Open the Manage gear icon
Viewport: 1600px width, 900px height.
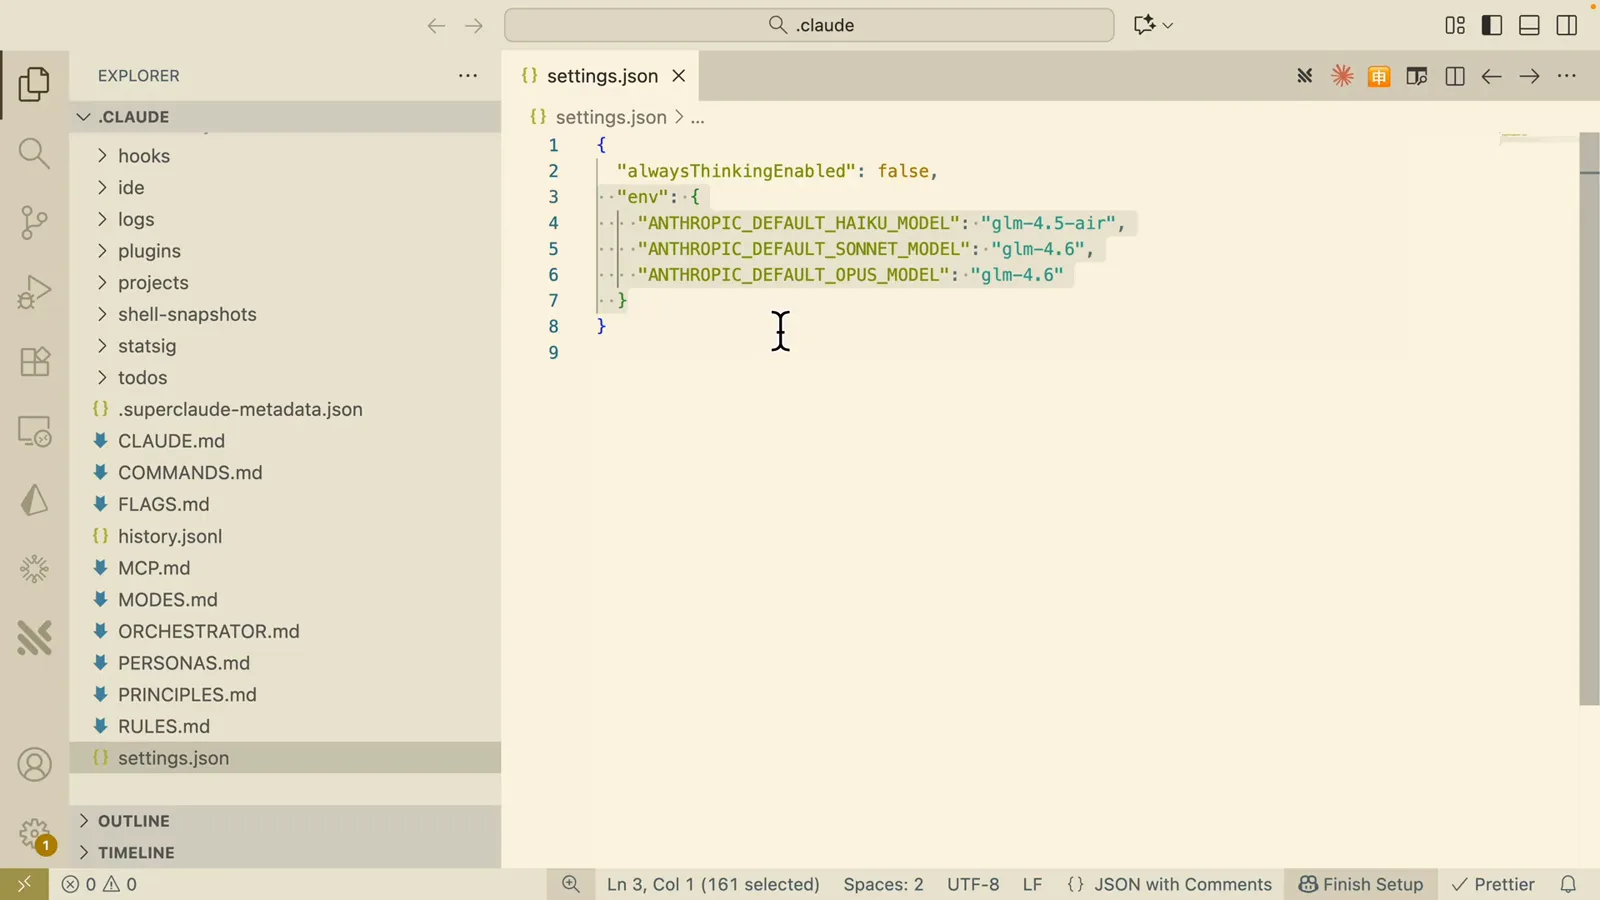(34, 834)
